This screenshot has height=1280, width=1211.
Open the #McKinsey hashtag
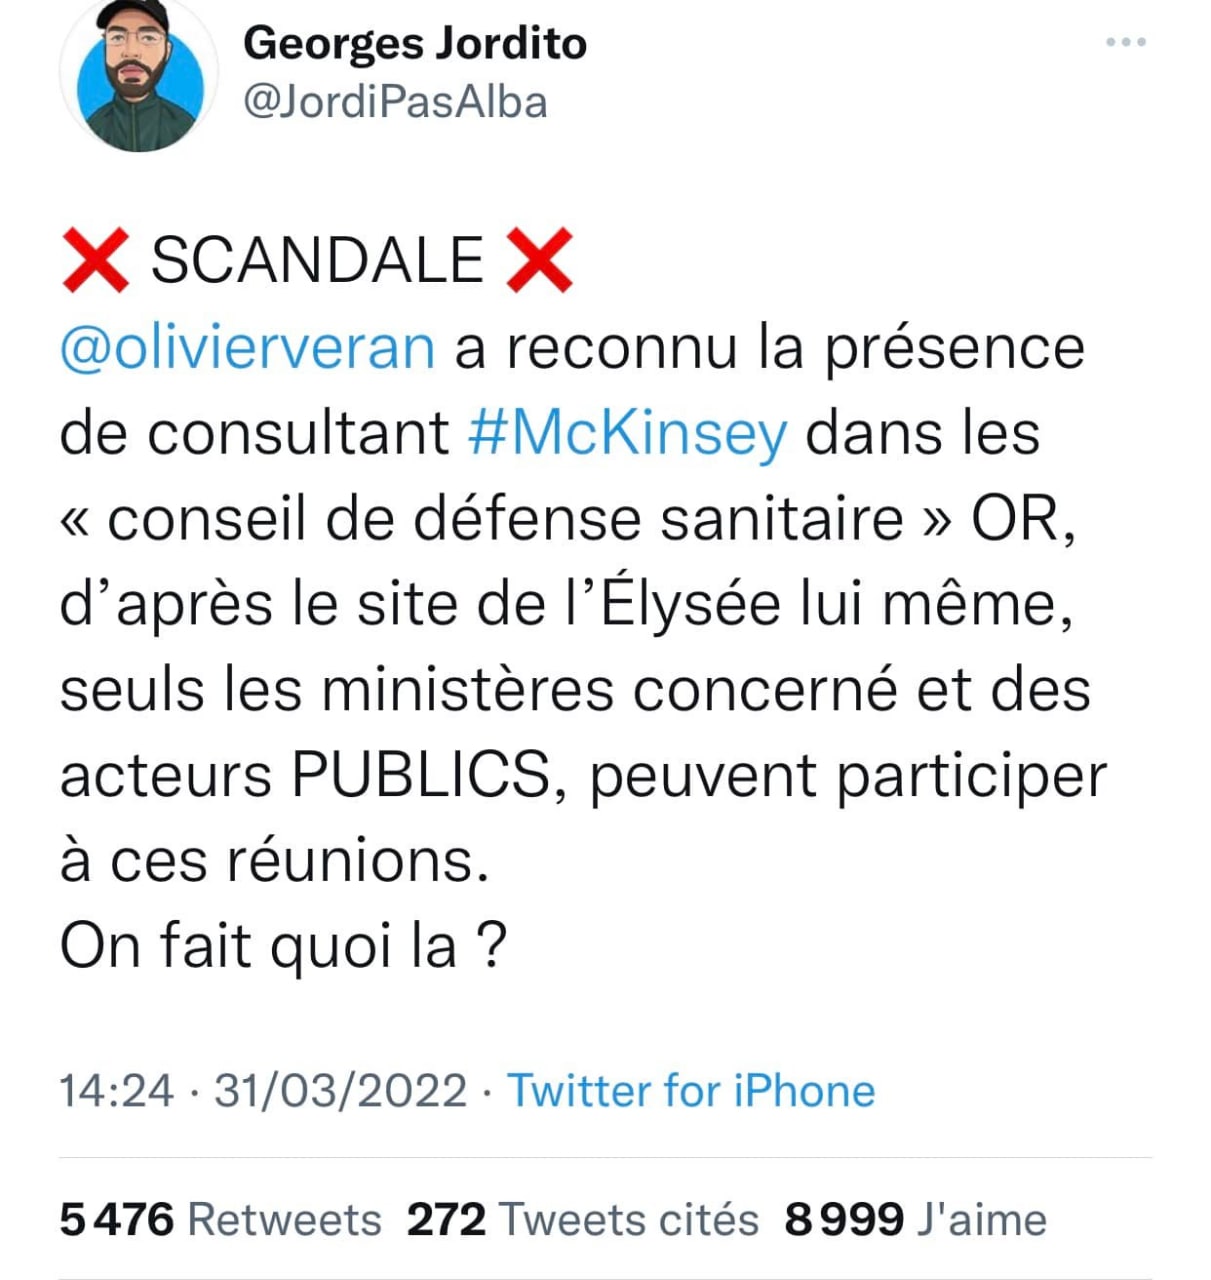click(627, 433)
